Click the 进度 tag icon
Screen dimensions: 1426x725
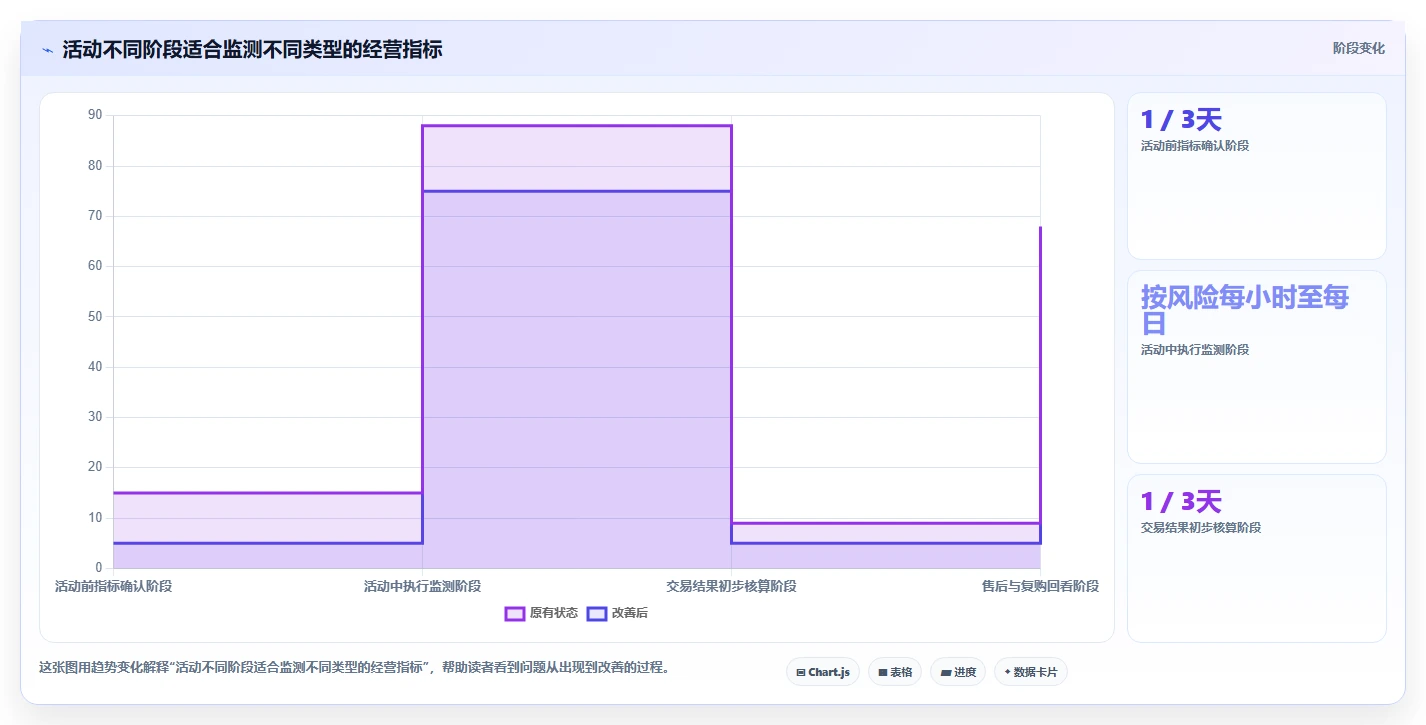tap(946, 673)
